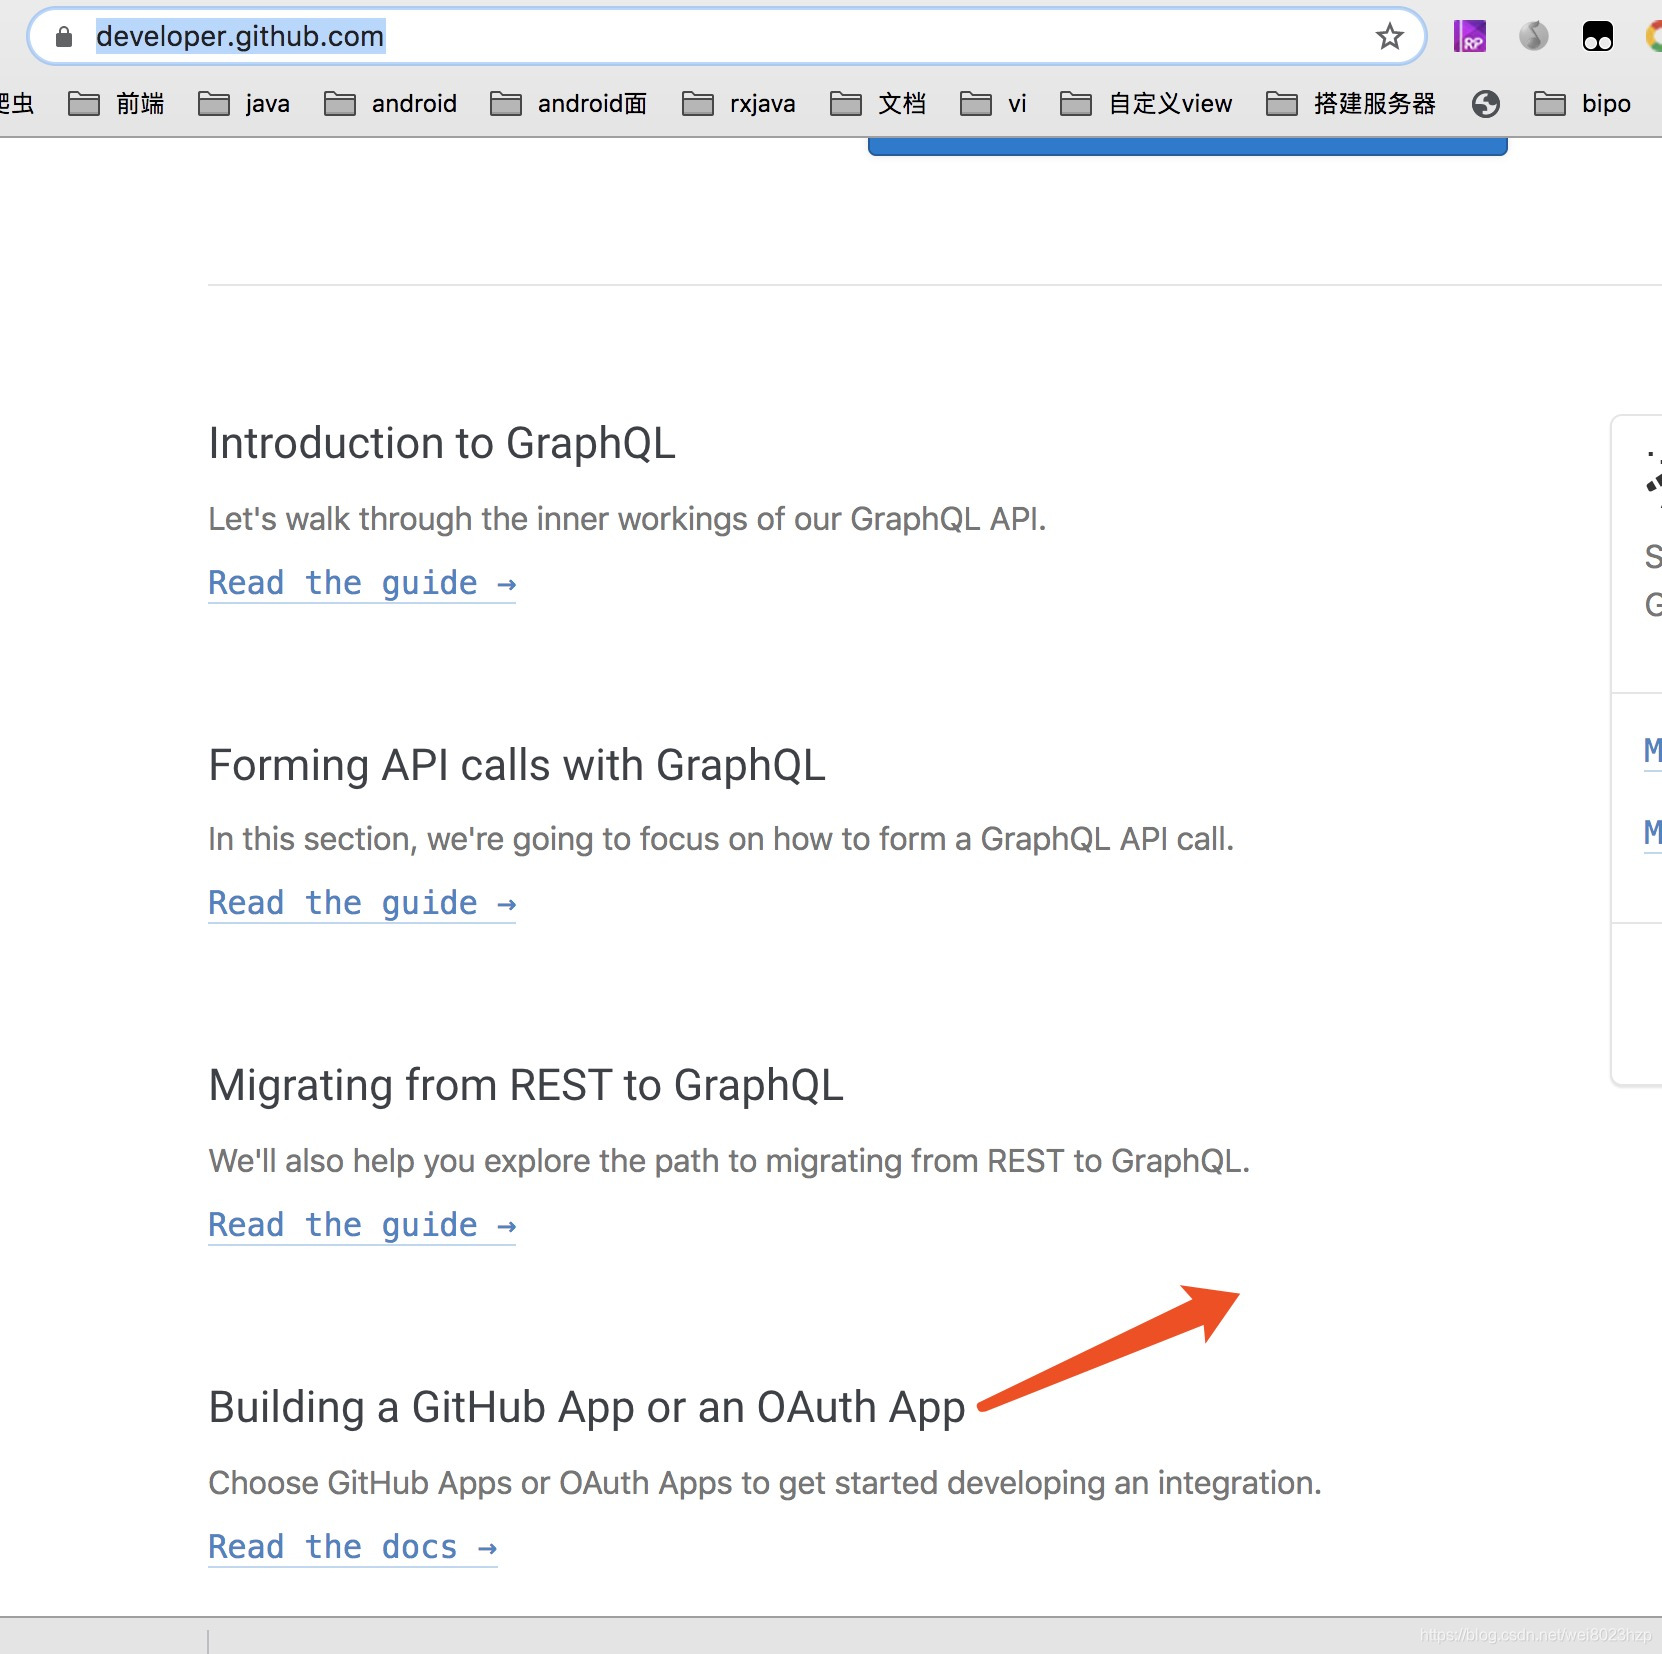Open the purple RP browser extension
The image size is (1662, 1654).
tap(1469, 37)
